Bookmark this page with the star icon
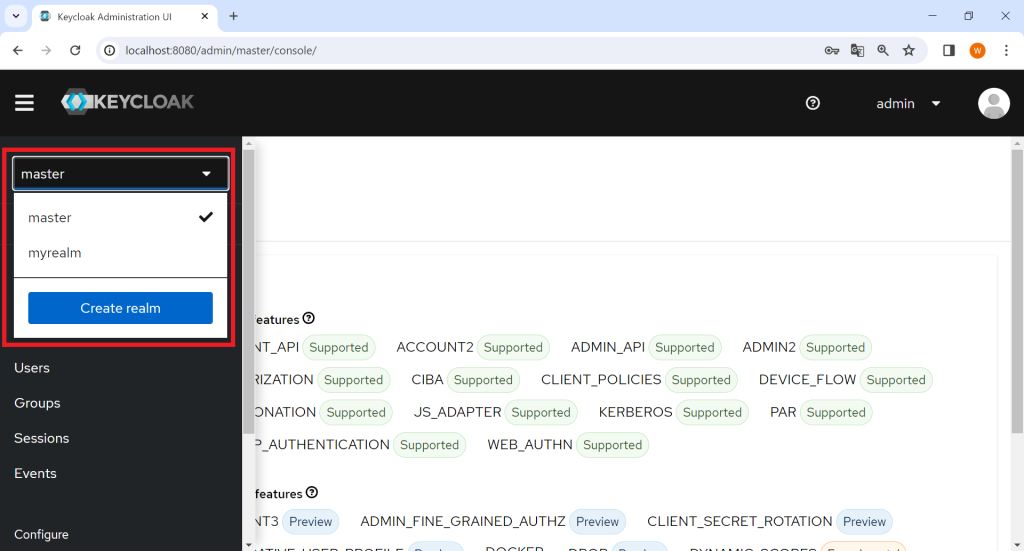1024x551 pixels. pyautogui.click(x=908, y=50)
